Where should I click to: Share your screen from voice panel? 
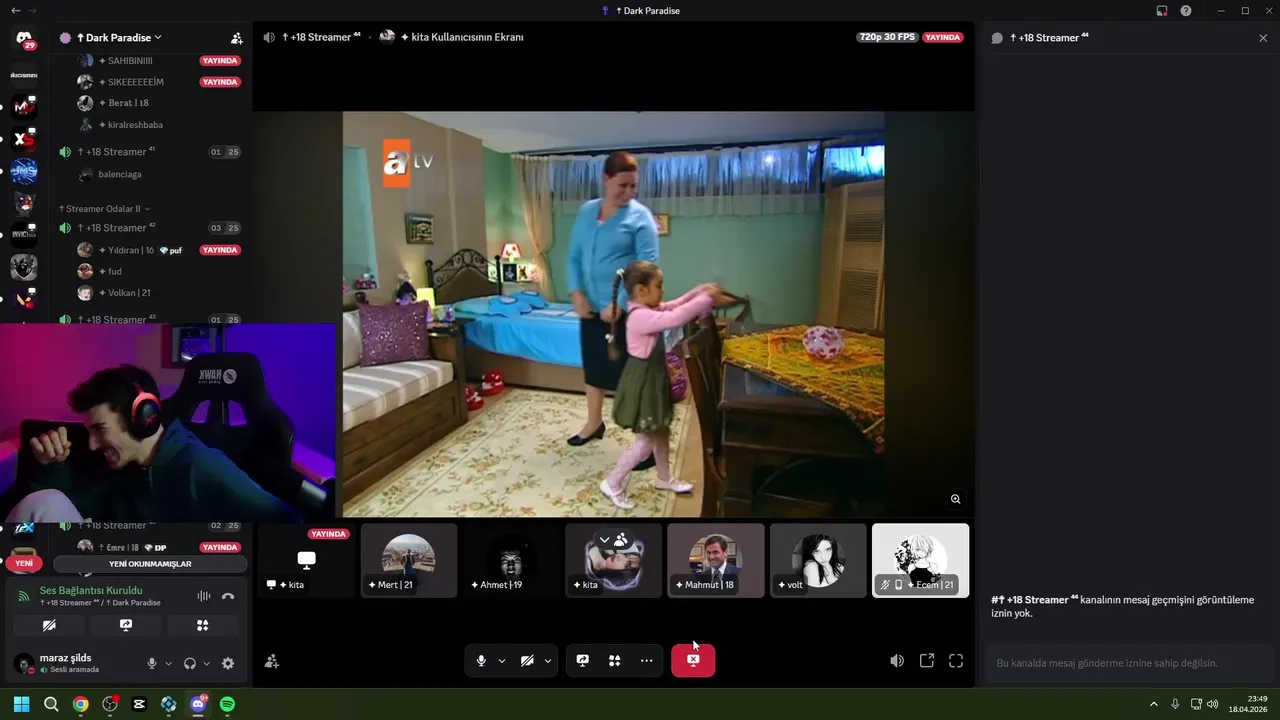(x=126, y=625)
